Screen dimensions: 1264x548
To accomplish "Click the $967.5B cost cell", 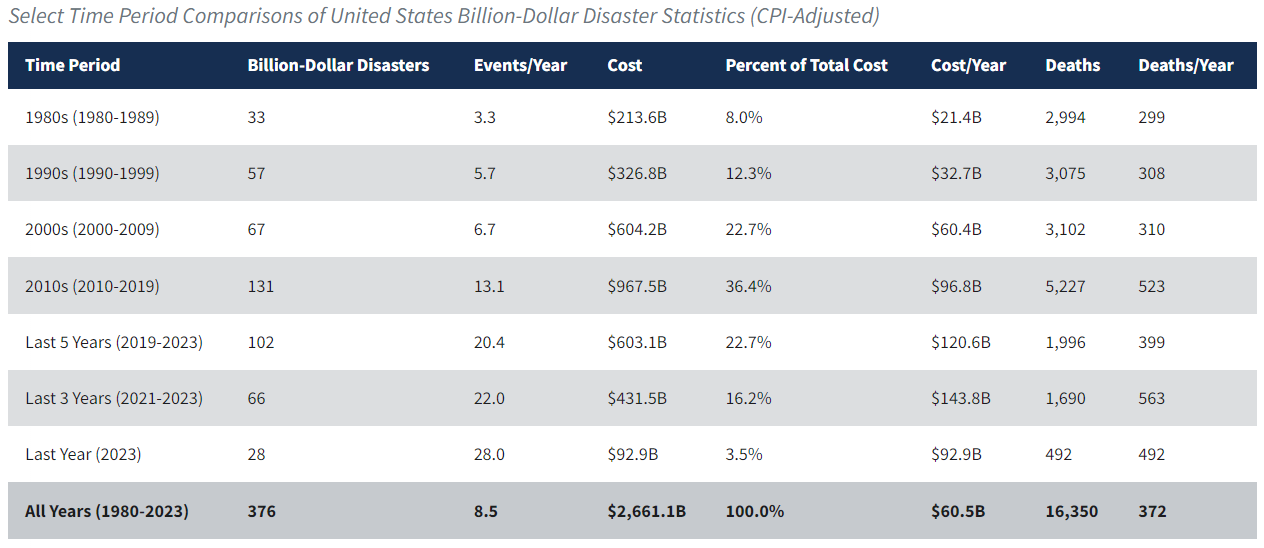I will [x=637, y=287].
